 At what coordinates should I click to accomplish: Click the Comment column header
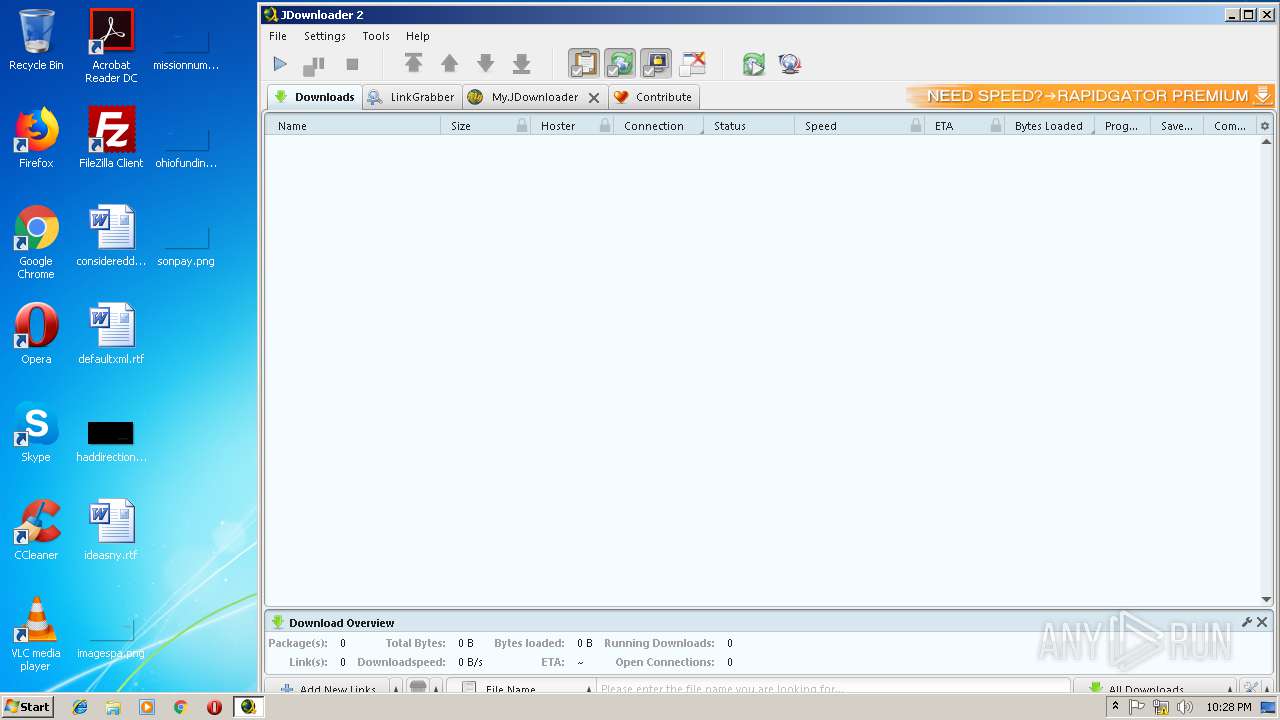tap(1230, 126)
